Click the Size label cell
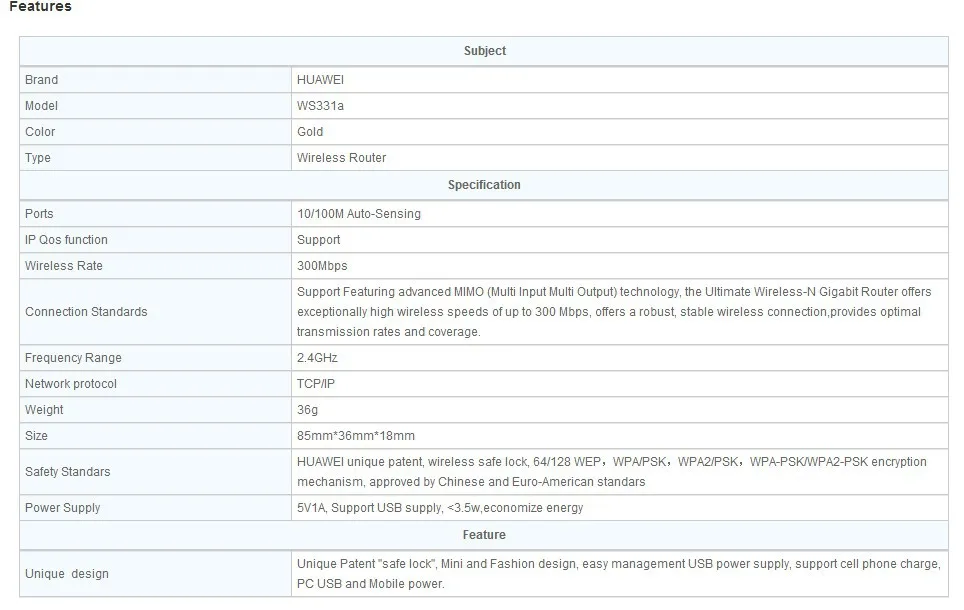This screenshot has height=610, width=964. [36, 435]
